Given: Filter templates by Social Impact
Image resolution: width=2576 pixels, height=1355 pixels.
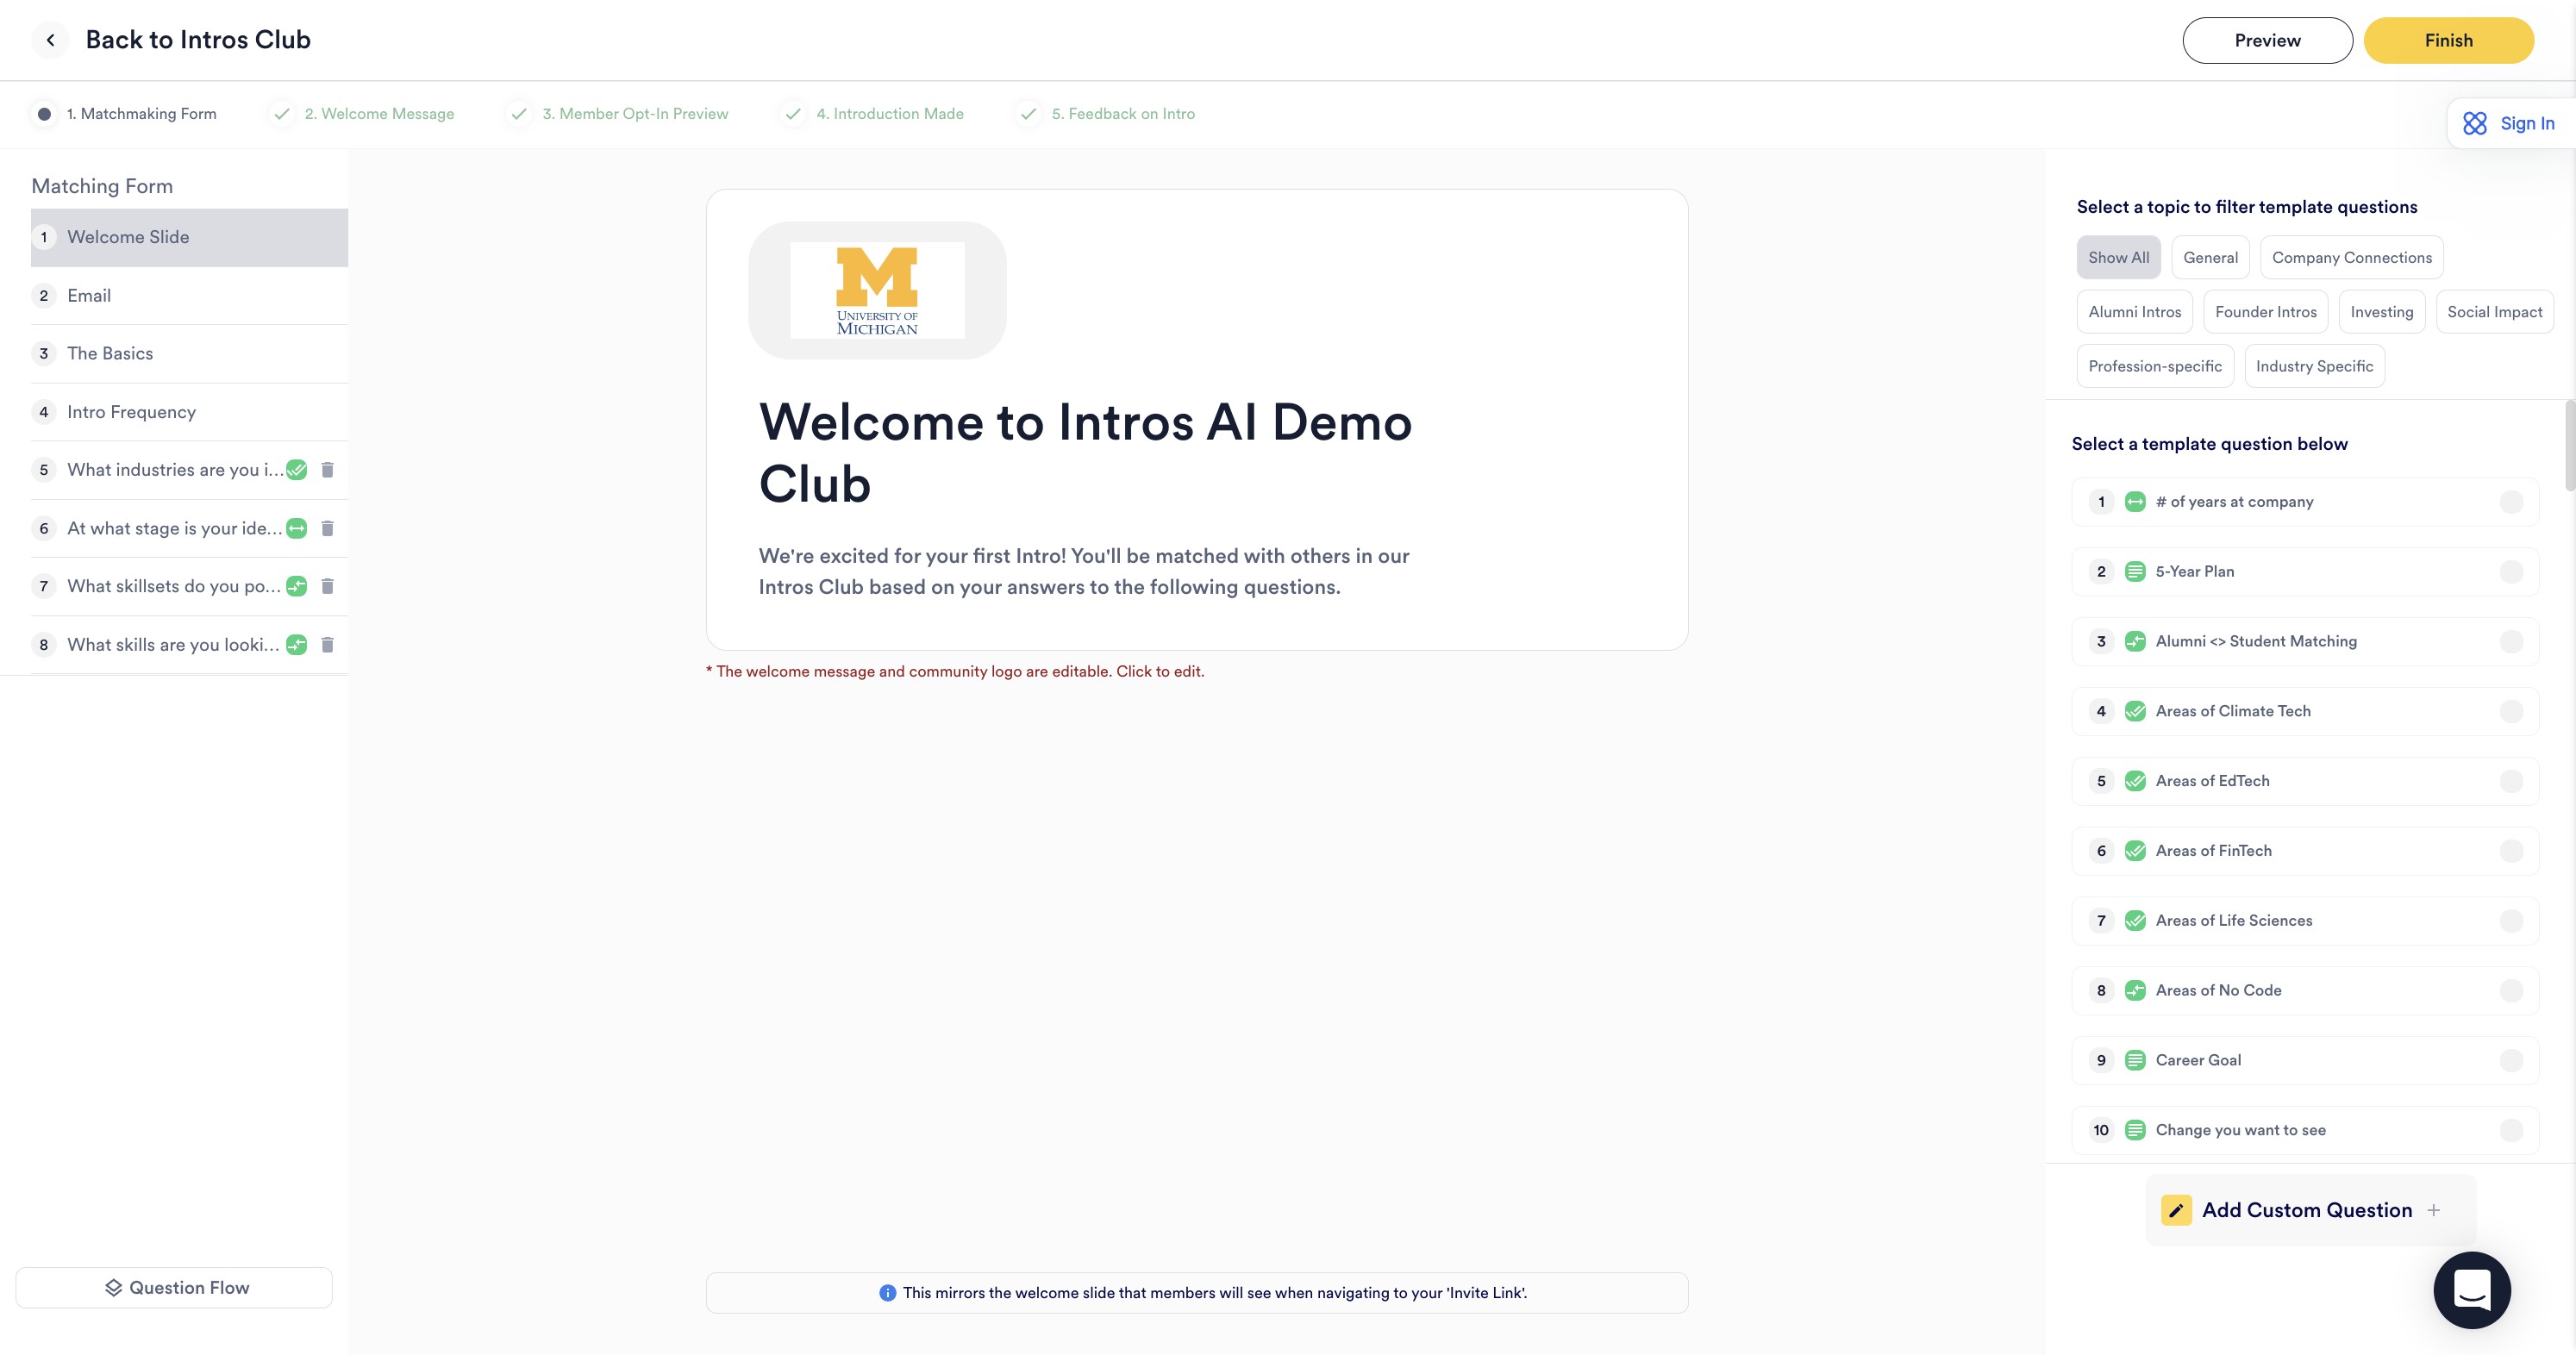Looking at the screenshot, I should coord(2494,312).
